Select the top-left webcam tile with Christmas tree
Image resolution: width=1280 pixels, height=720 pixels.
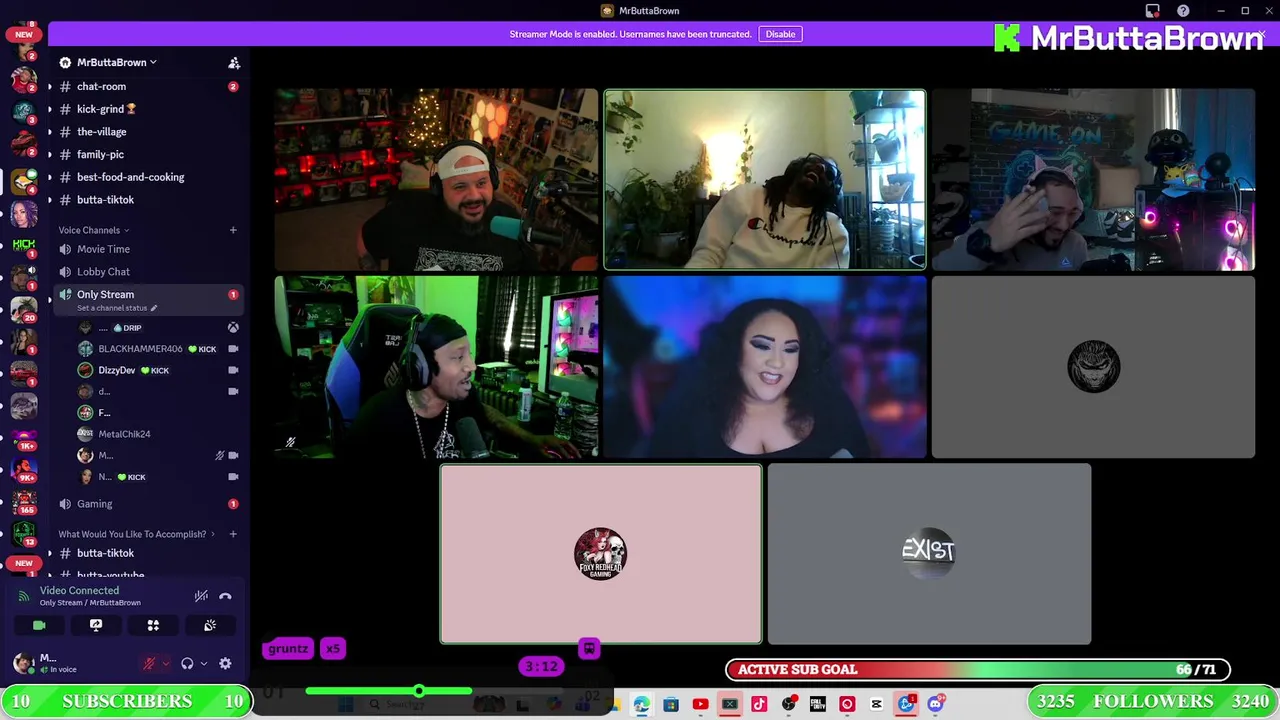(436, 180)
